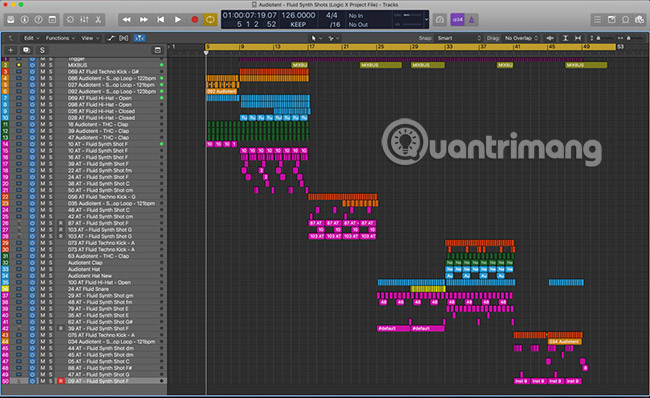Screen dimensions: 650x398
Task: Open the media Browsers icon
Action: pyautogui.click(x=639, y=19)
